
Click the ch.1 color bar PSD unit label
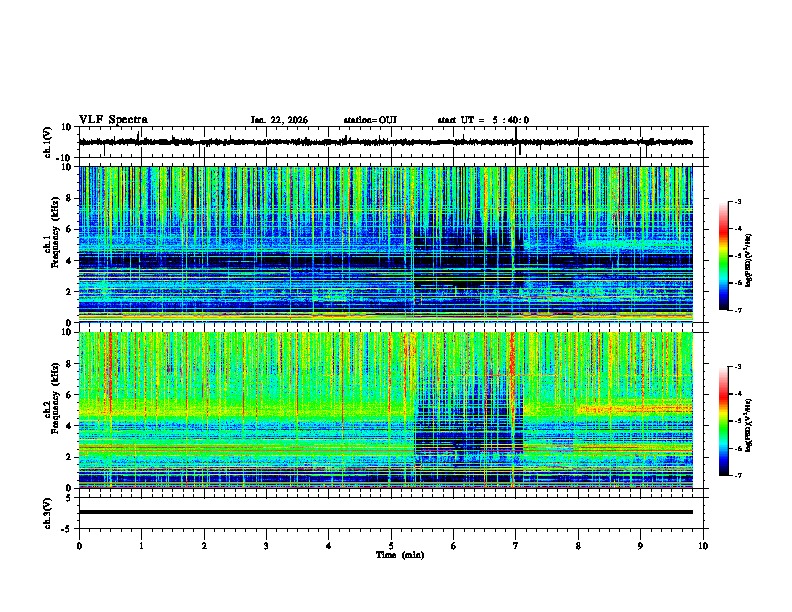click(748, 261)
